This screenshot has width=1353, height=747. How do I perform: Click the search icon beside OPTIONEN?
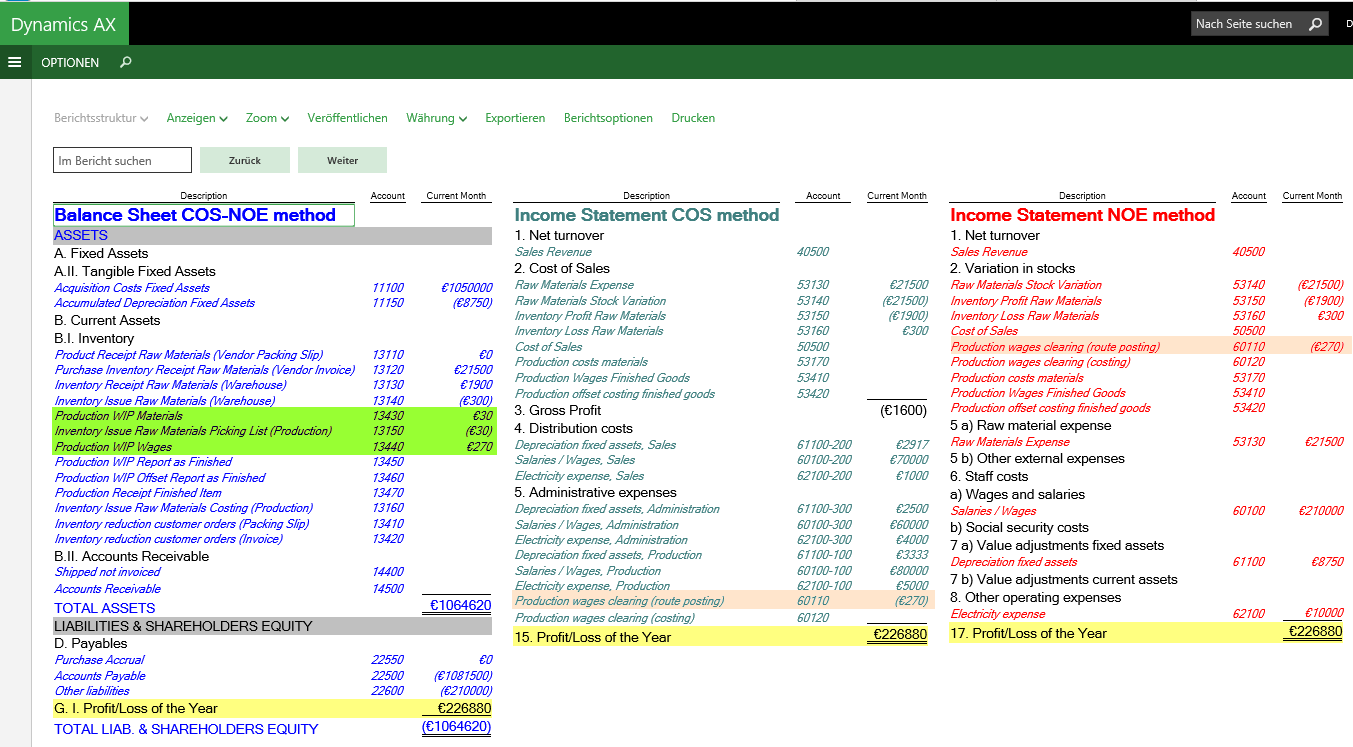tap(125, 62)
